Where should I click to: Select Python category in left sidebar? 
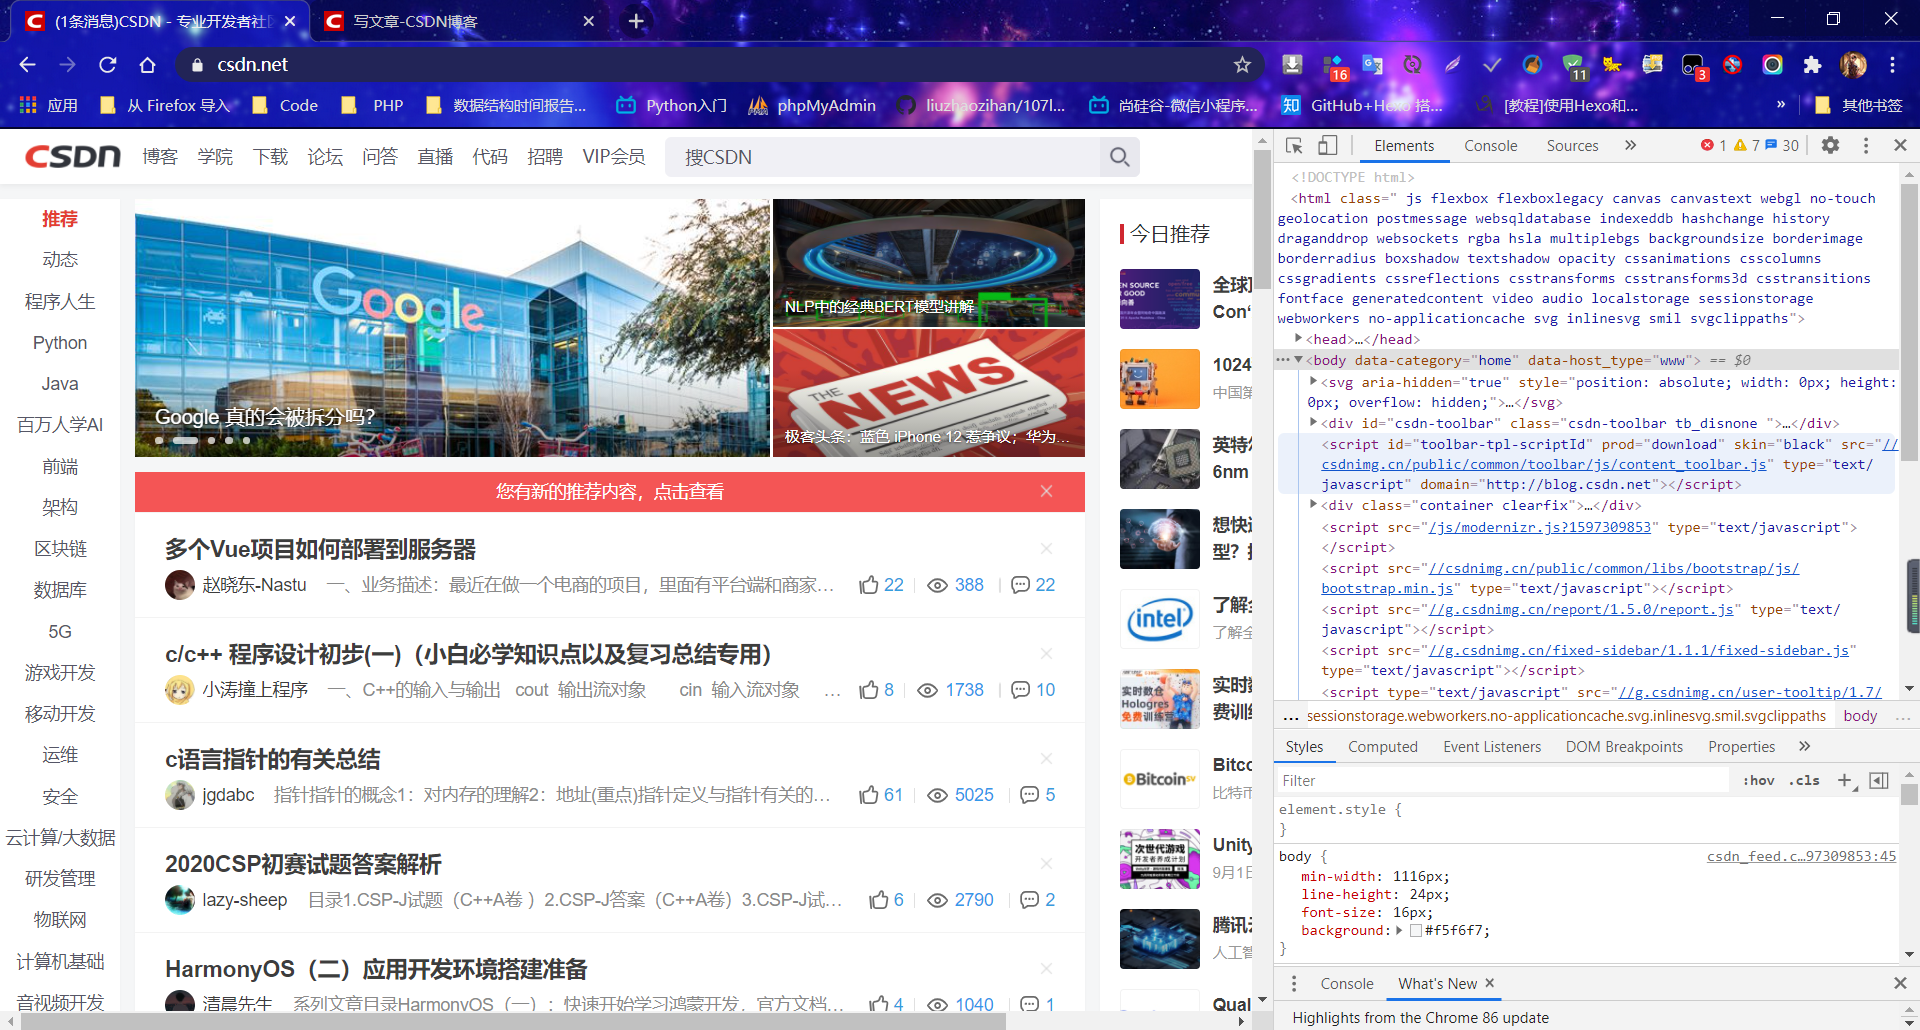pyautogui.click(x=60, y=343)
